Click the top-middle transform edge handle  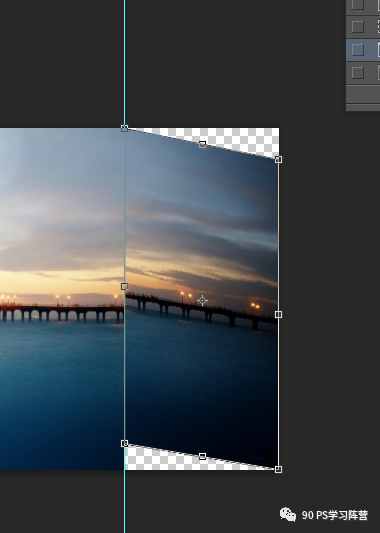(x=202, y=144)
